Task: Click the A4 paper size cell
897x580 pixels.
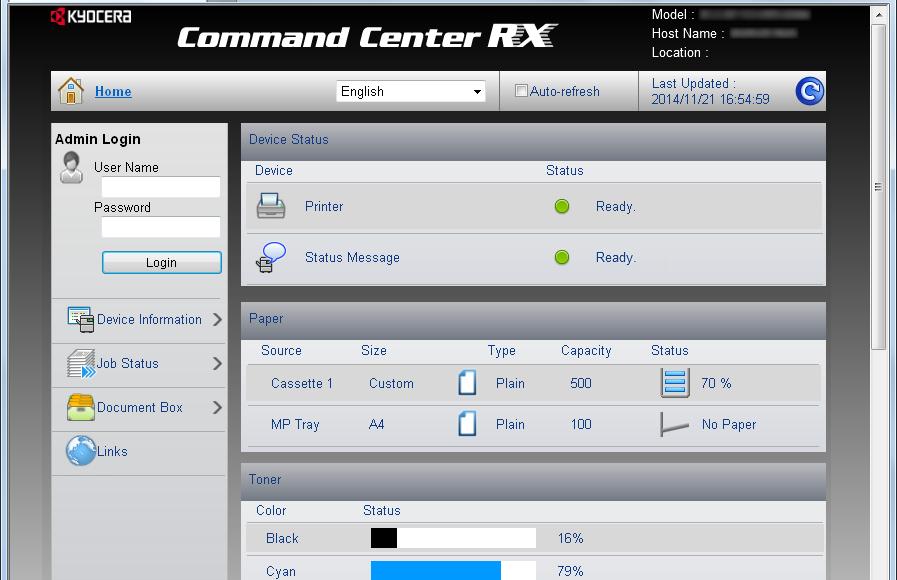Action: 376,424
